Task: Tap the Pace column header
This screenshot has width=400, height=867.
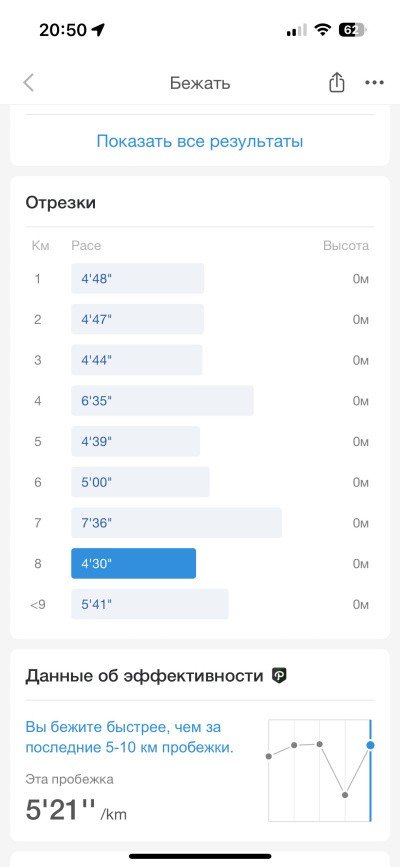Action: point(86,246)
